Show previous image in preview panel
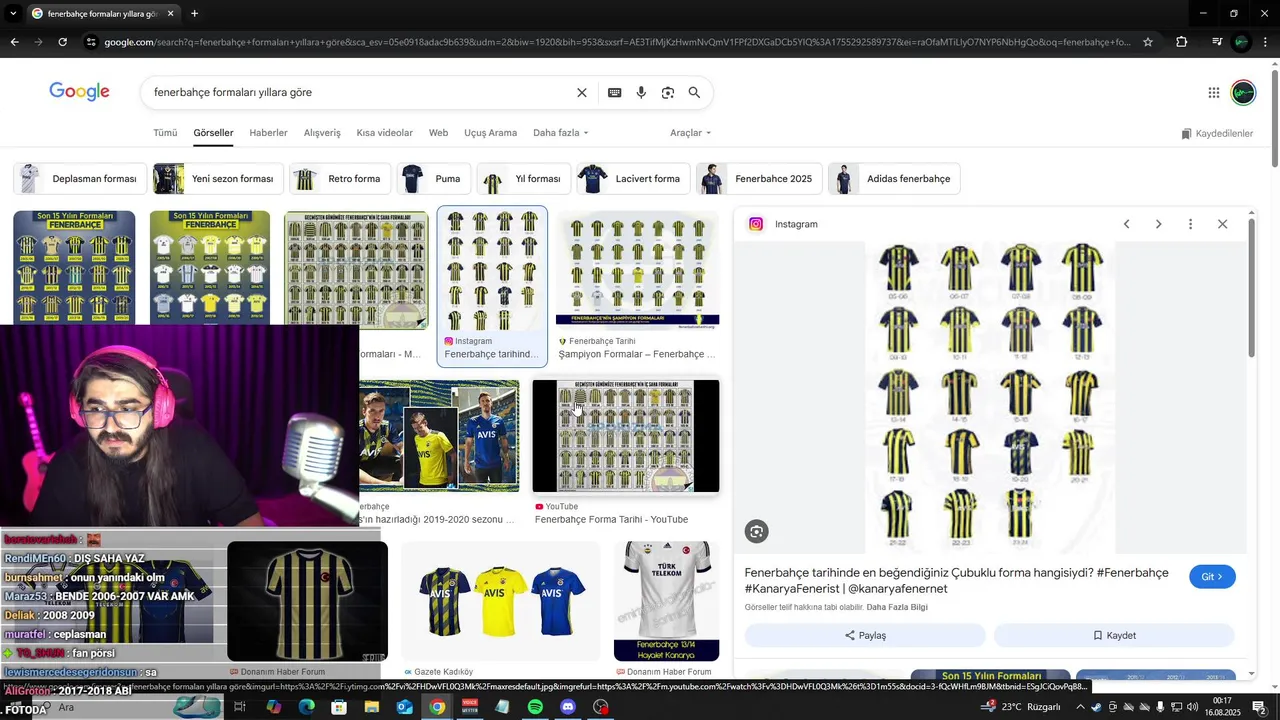 coord(1126,224)
